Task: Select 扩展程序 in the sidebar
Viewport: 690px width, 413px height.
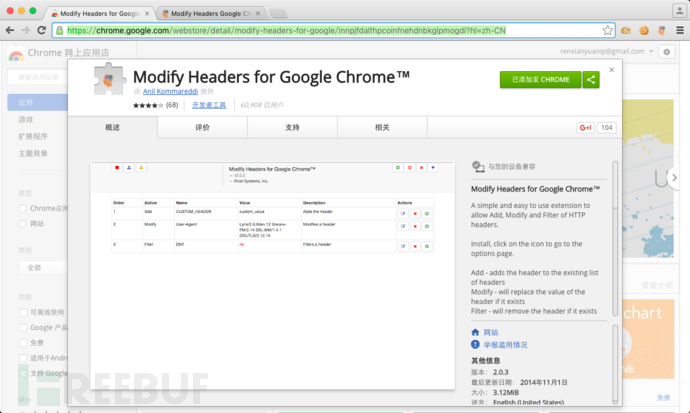Action: pos(33,136)
